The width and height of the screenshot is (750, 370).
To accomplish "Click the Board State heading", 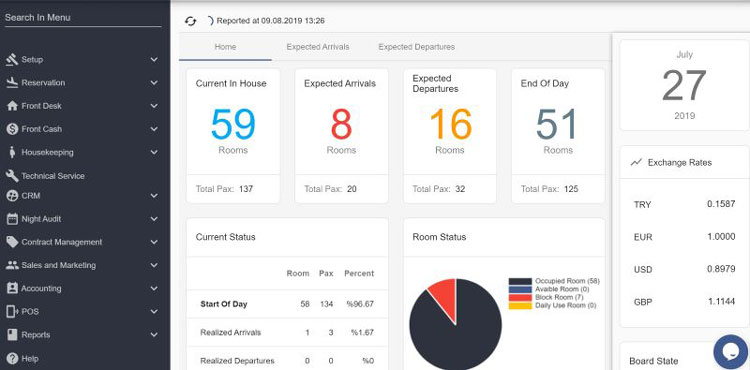I will click(653, 361).
